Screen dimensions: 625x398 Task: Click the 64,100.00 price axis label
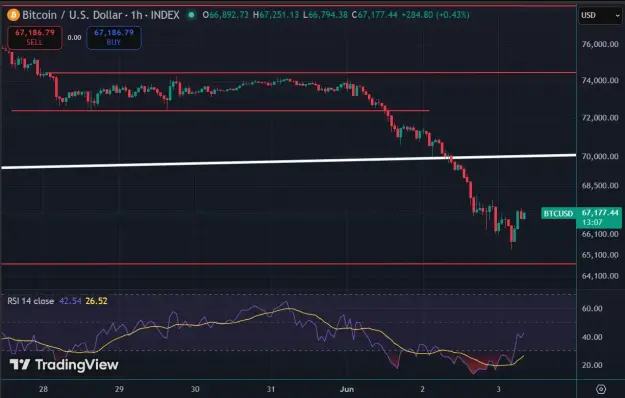tap(600, 276)
